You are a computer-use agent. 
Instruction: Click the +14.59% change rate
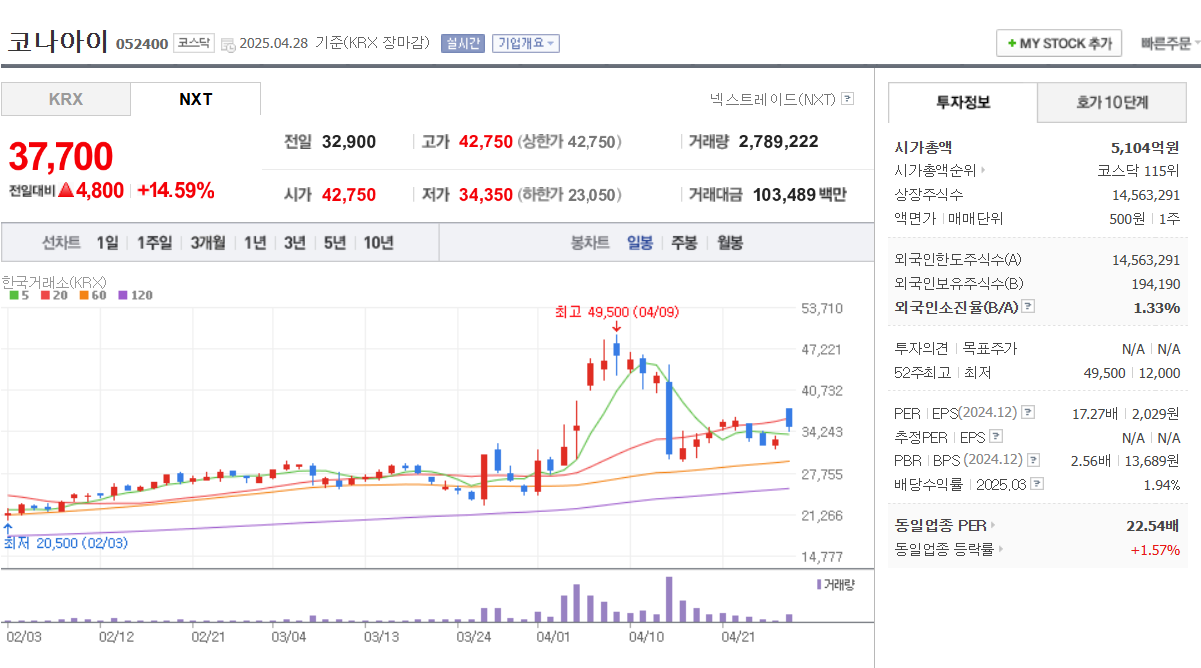click(x=175, y=190)
